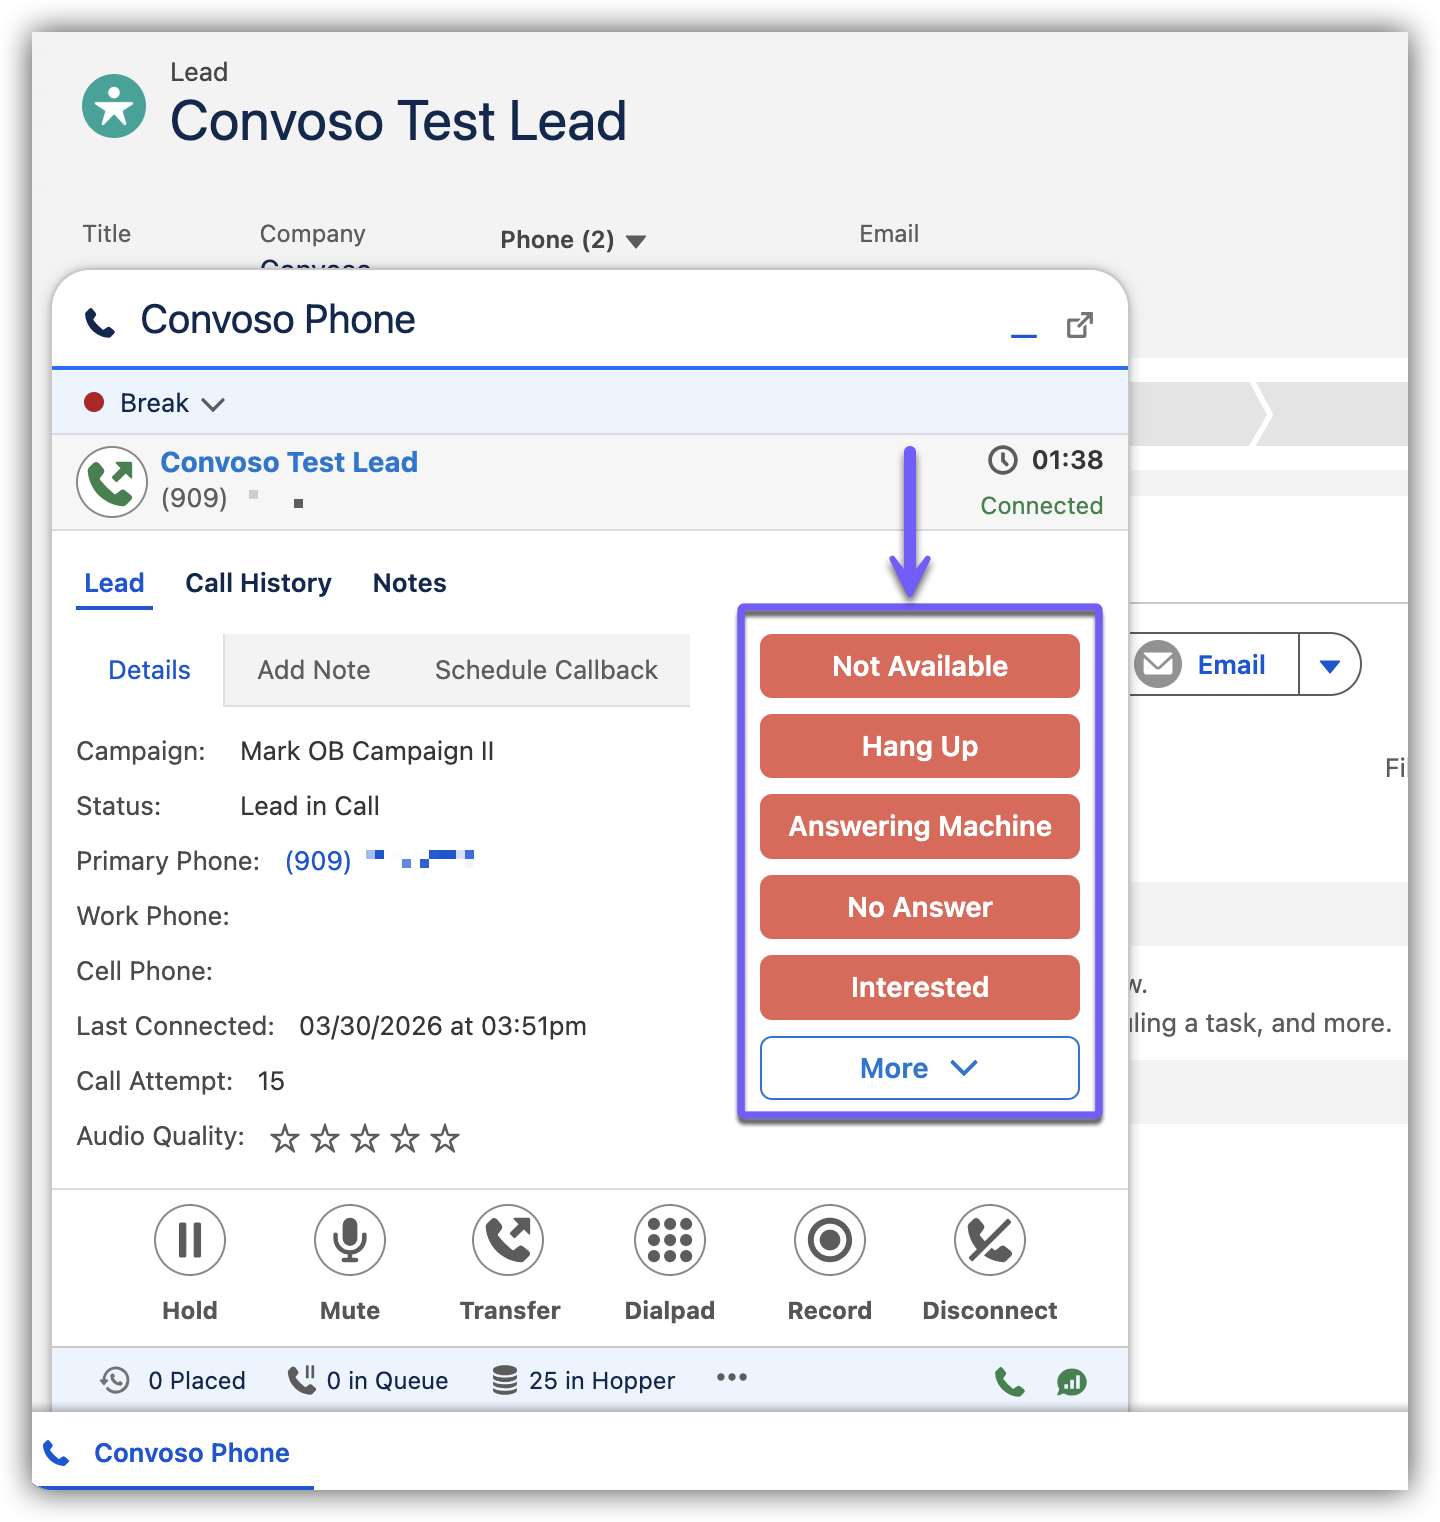Click the green phone icon in footer
Viewport: 1440px width, 1522px height.
pyautogui.click(x=1010, y=1382)
